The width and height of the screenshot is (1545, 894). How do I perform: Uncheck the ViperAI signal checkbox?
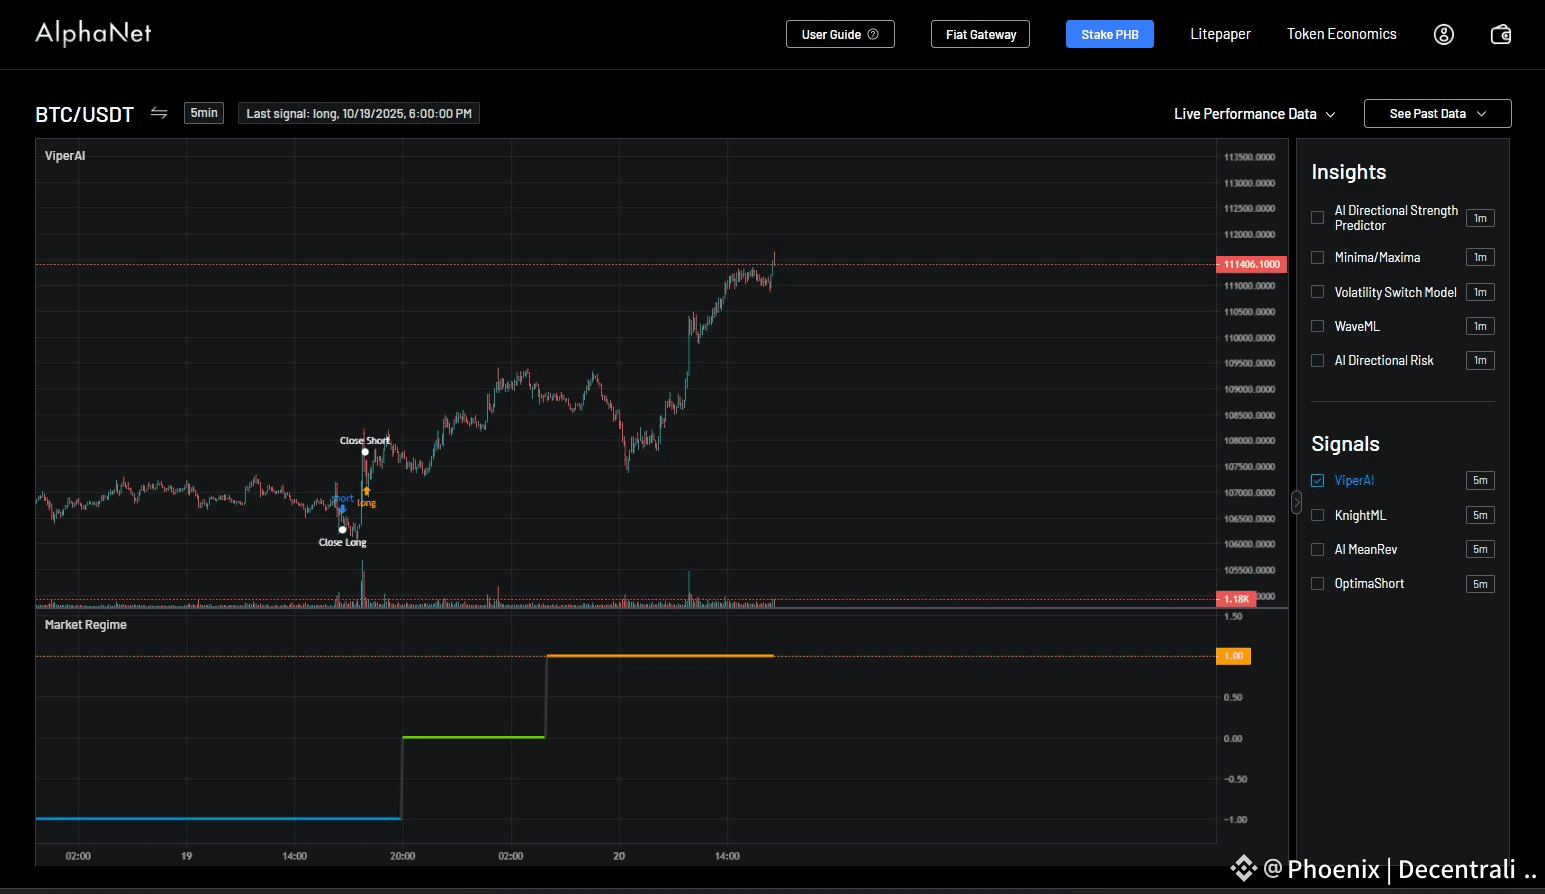1317,480
